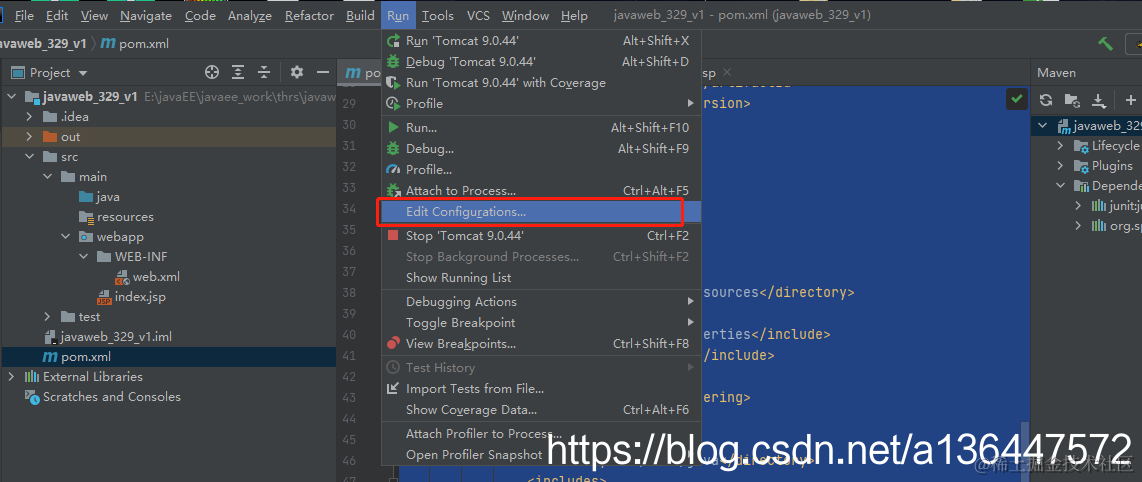Click External Libraries bars icon

pos(32,376)
